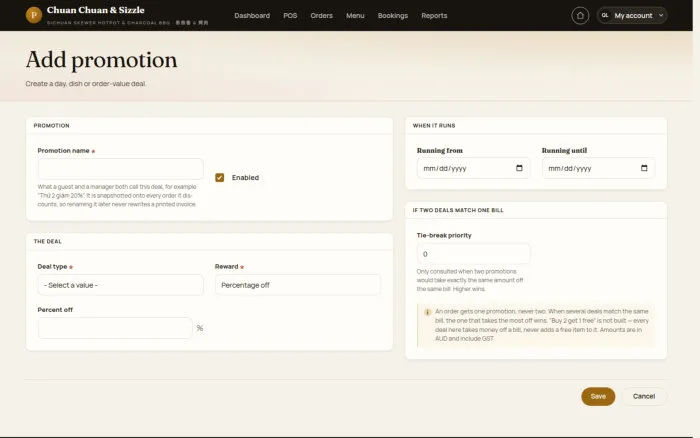Screen dimensions: 700x438
Task: Click the WHEN IT RUNS section header
Action: pyautogui.click(x=434, y=125)
